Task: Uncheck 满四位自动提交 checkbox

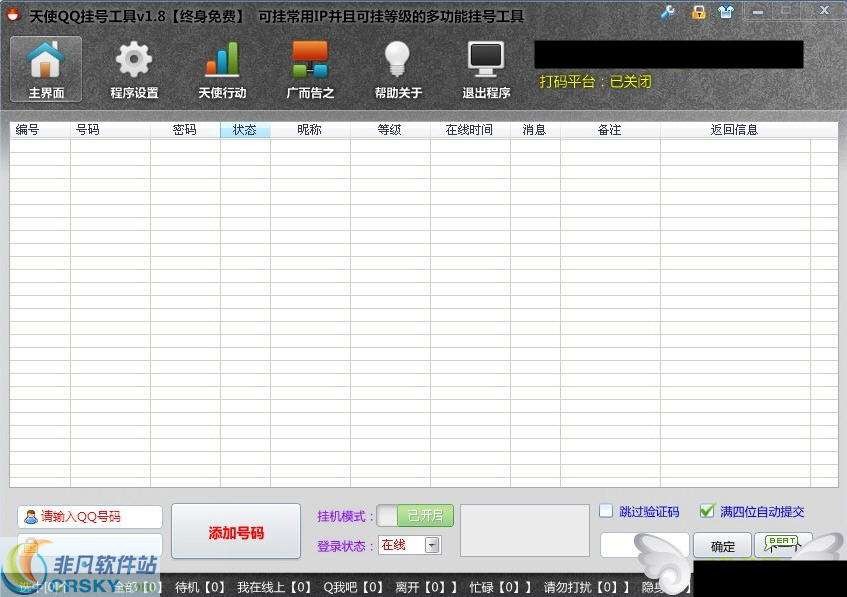Action: click(706, 511)
